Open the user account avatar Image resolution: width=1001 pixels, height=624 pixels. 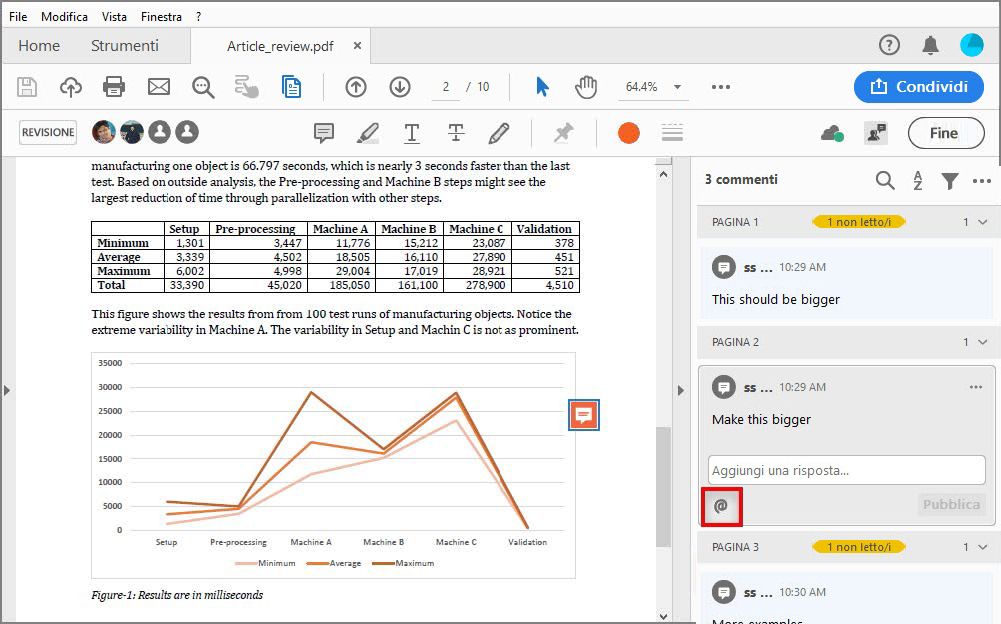point(972,45)
